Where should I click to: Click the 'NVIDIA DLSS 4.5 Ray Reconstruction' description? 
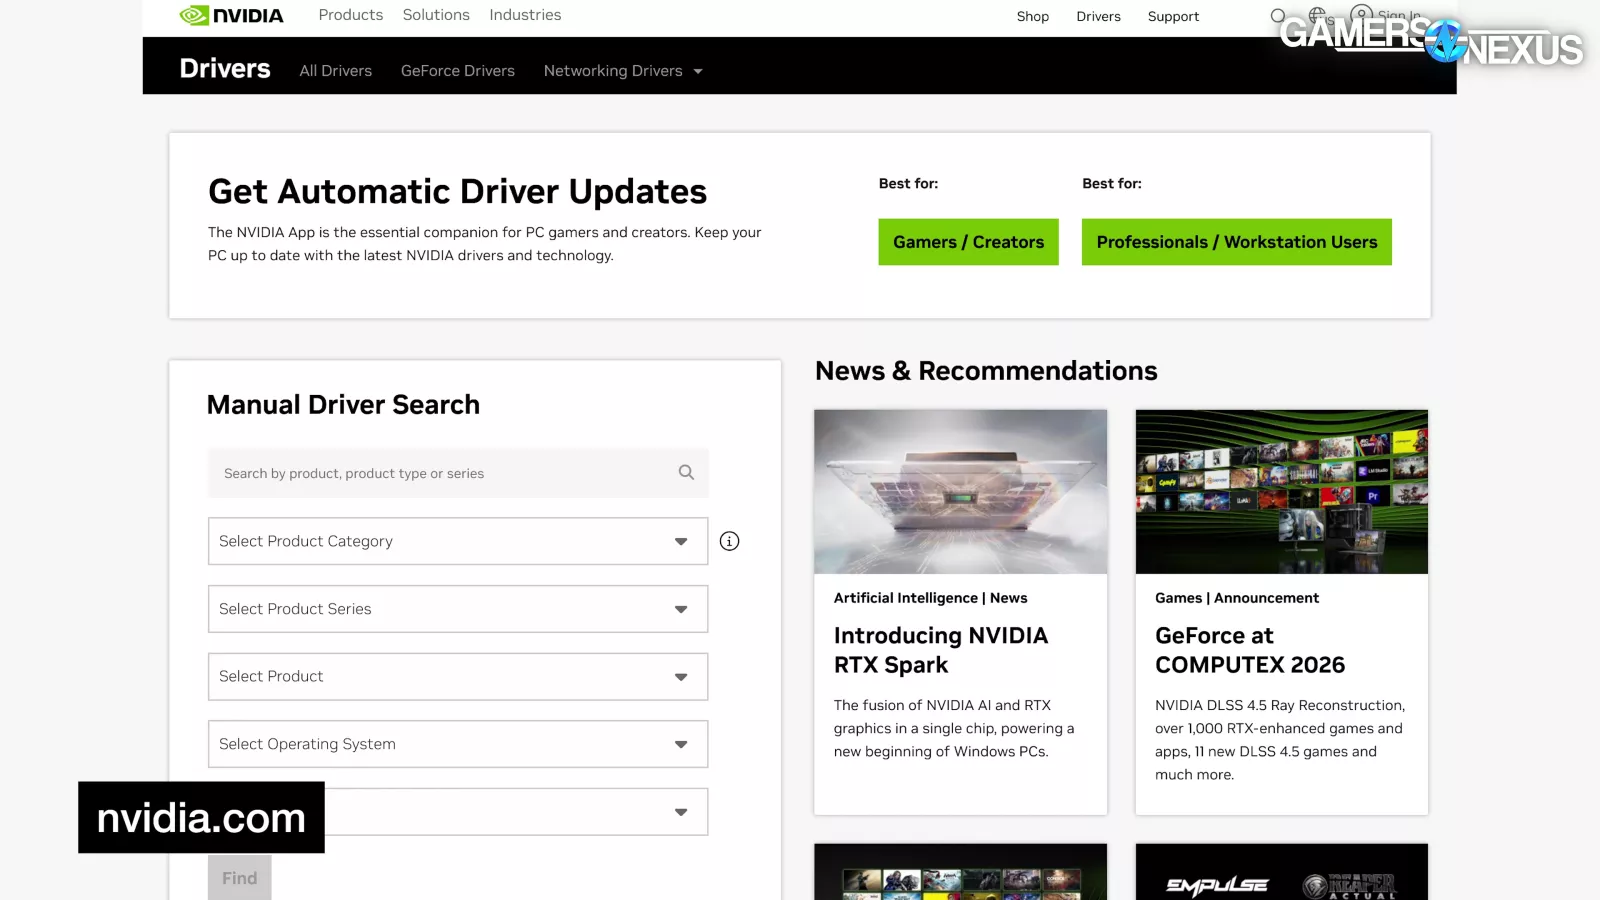[x=1280, y=740]
